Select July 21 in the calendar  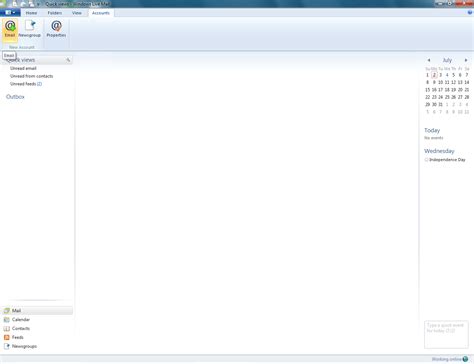[x=467, y=90]
